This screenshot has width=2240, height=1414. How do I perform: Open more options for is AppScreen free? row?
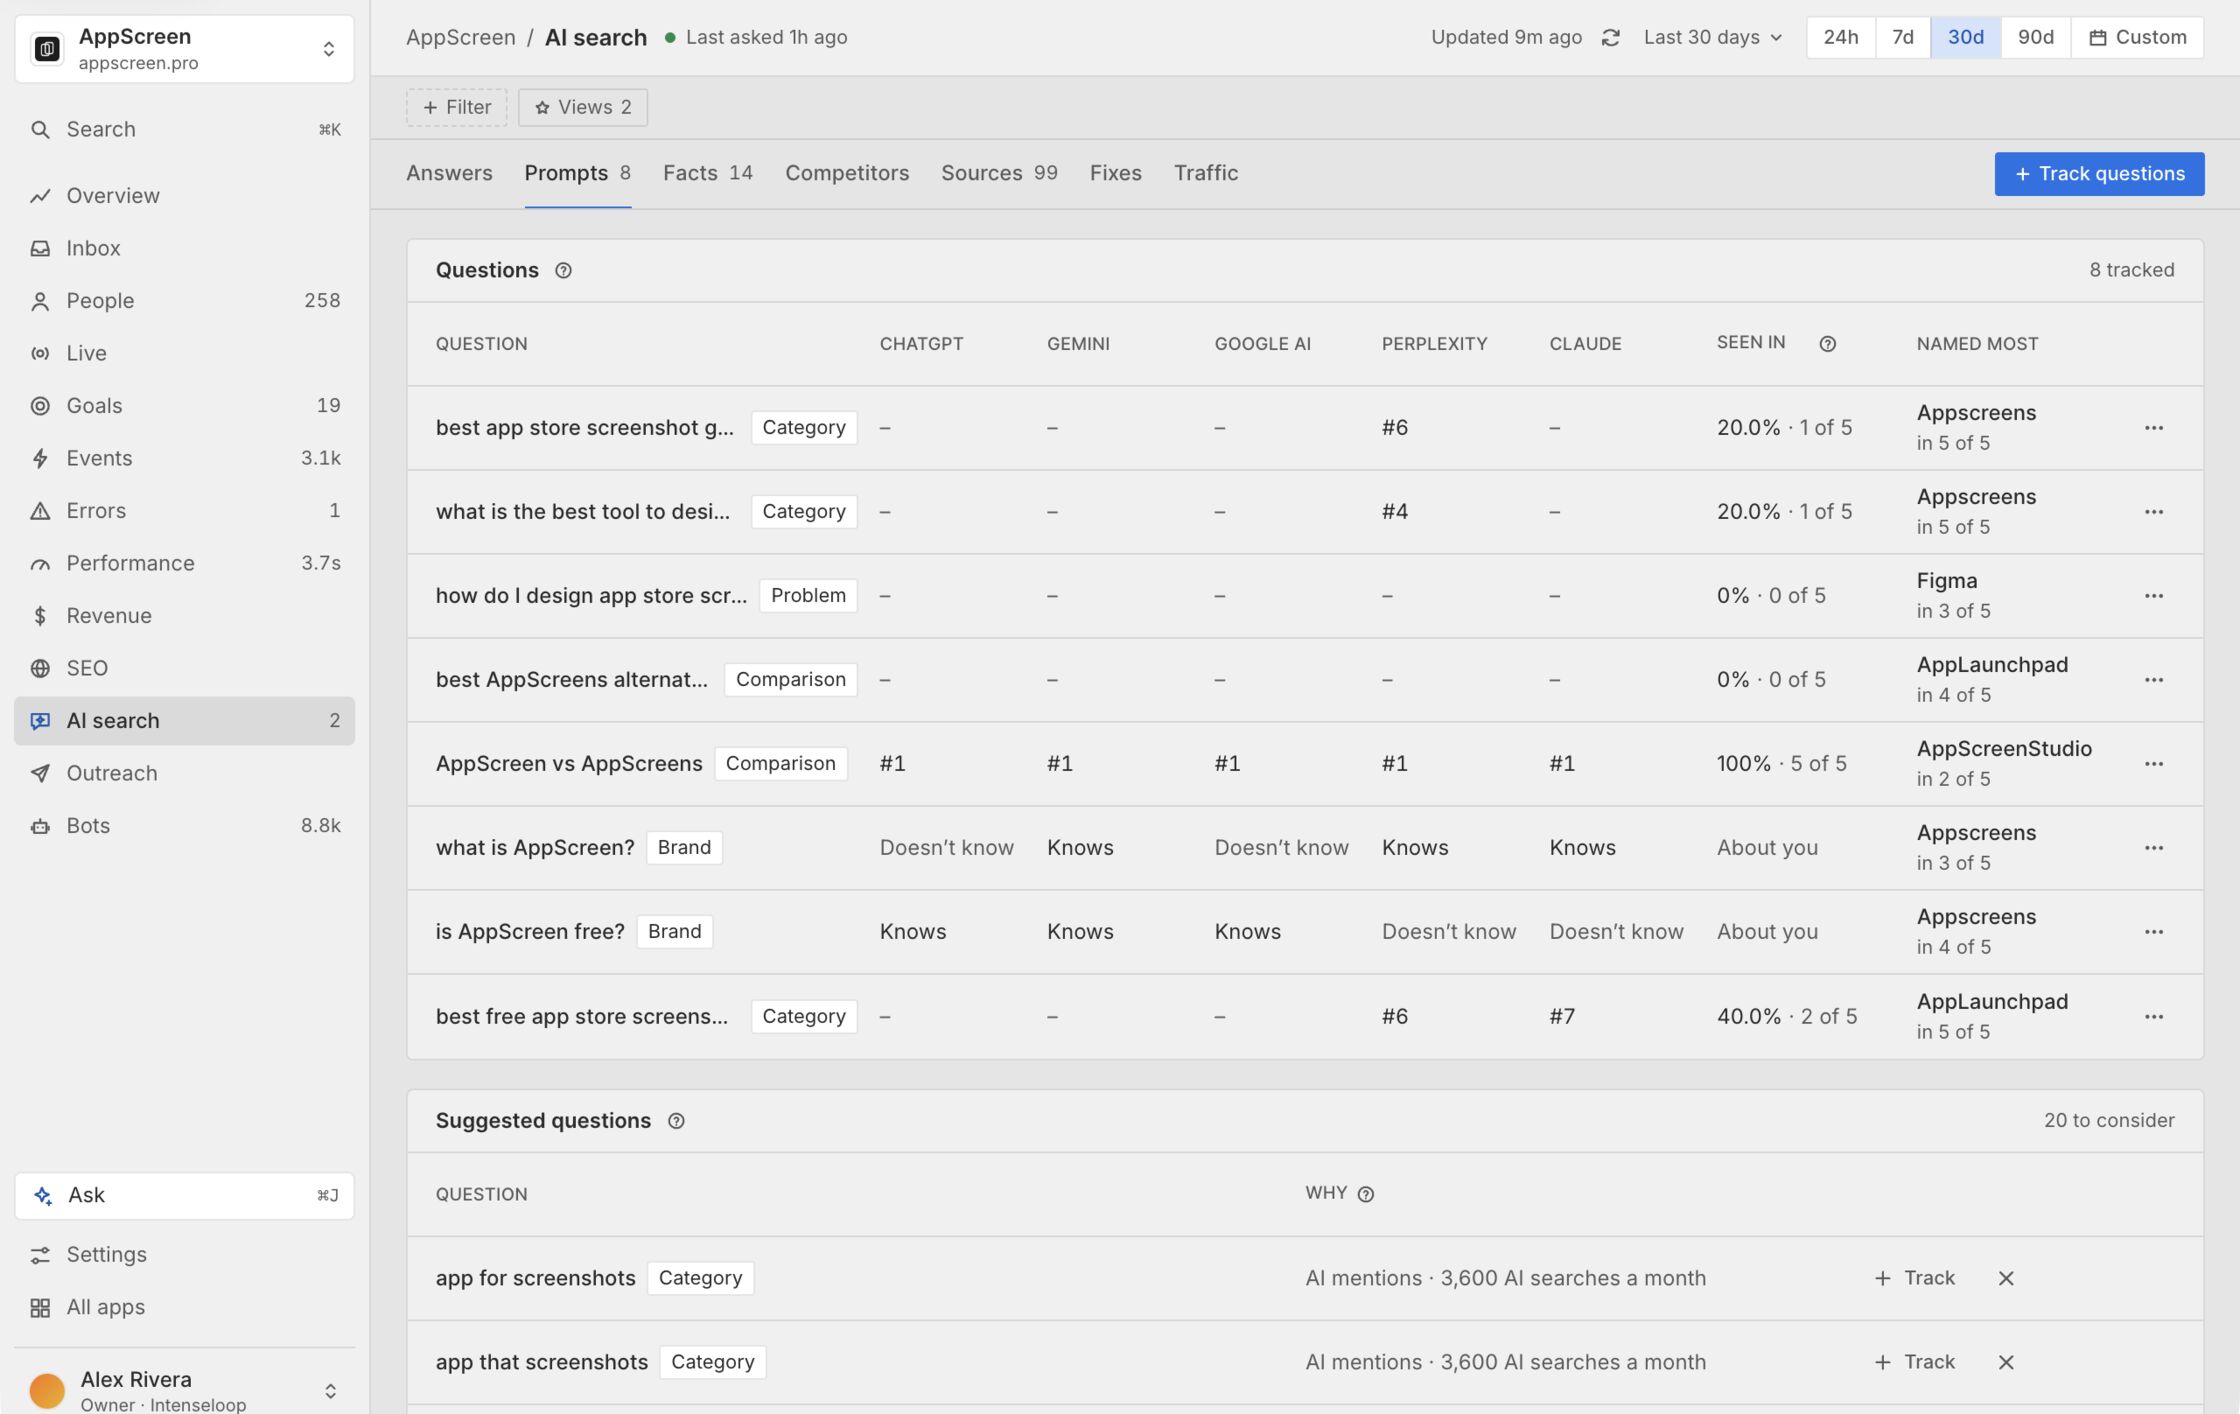point(2154,932)
